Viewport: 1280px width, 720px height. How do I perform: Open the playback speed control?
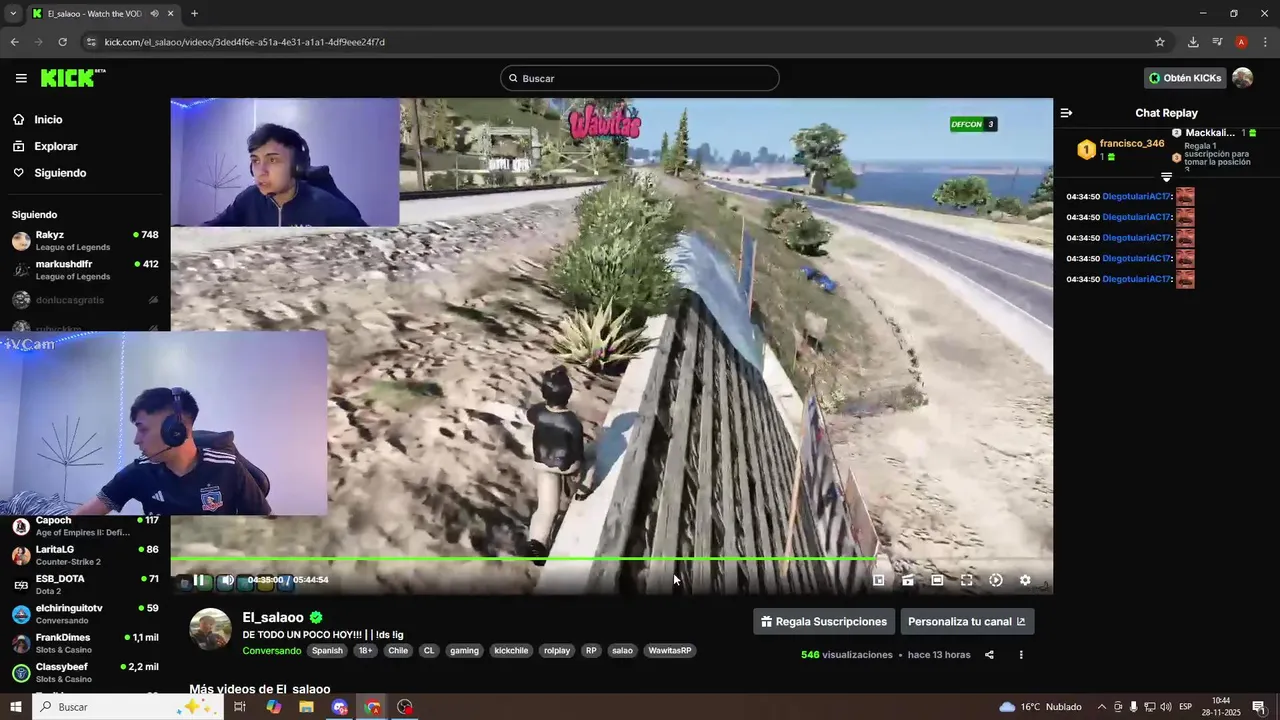996,580
